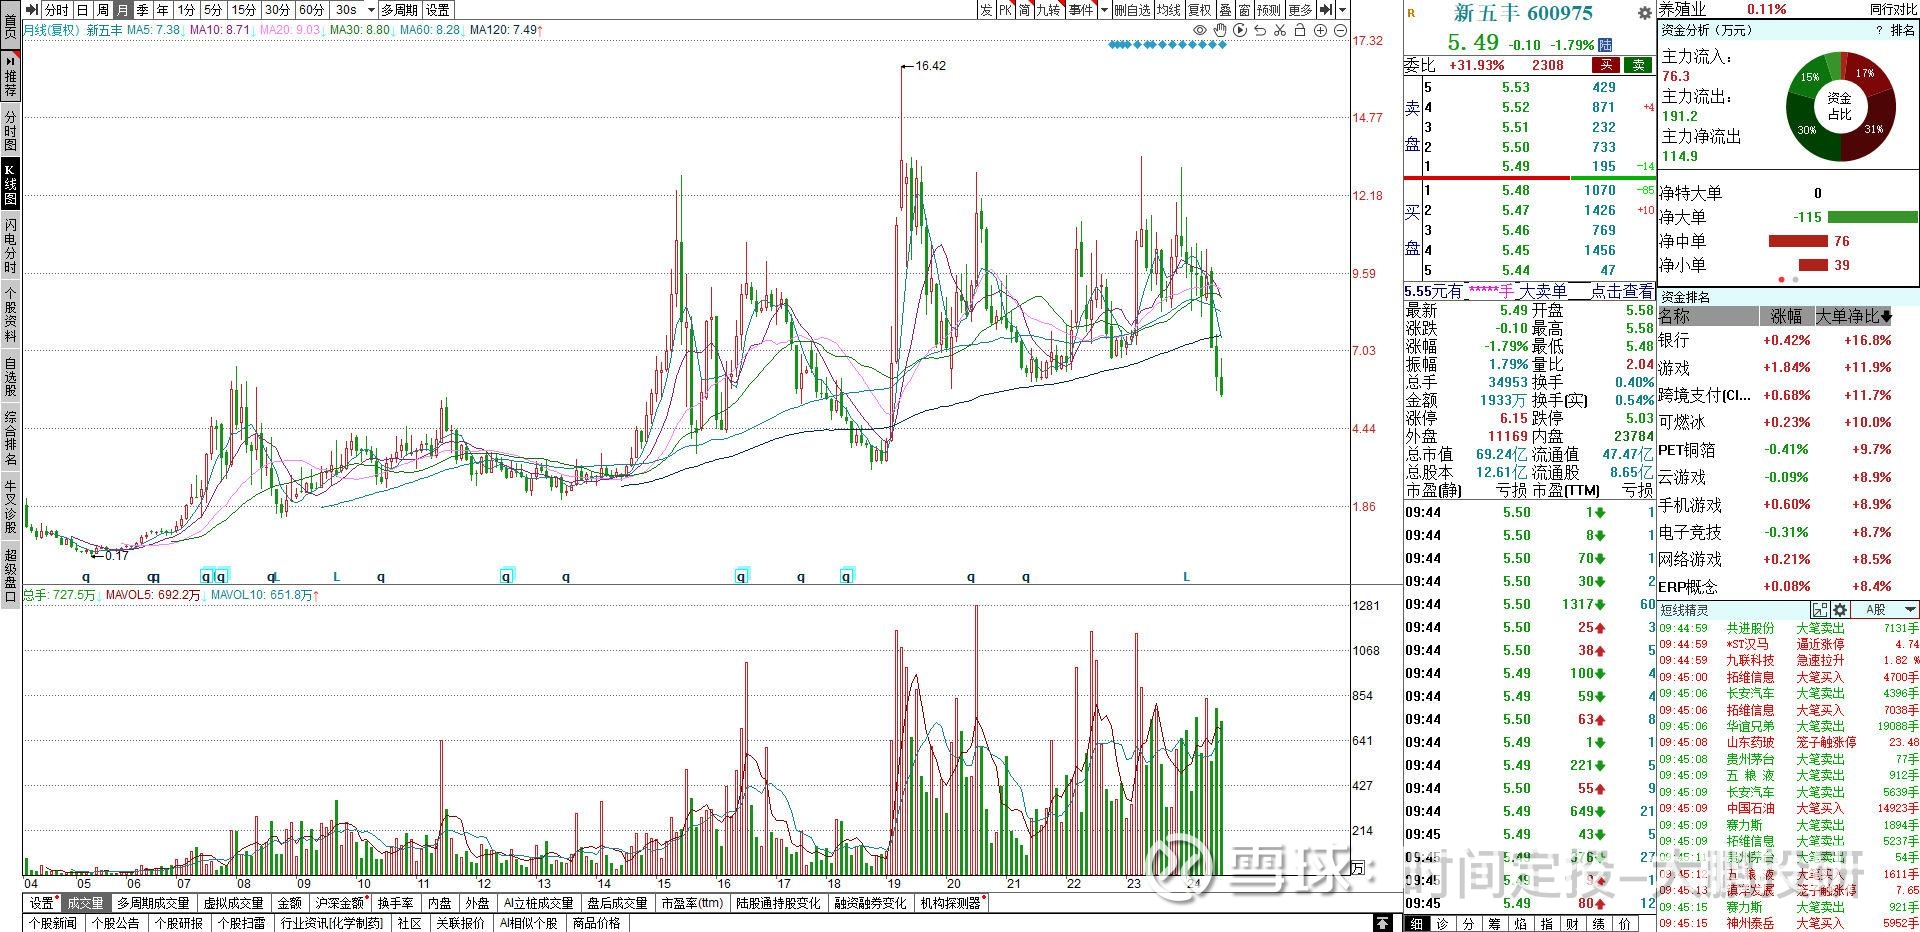
Task: Select the hand pan tool icon
Action: point(1220,31)
